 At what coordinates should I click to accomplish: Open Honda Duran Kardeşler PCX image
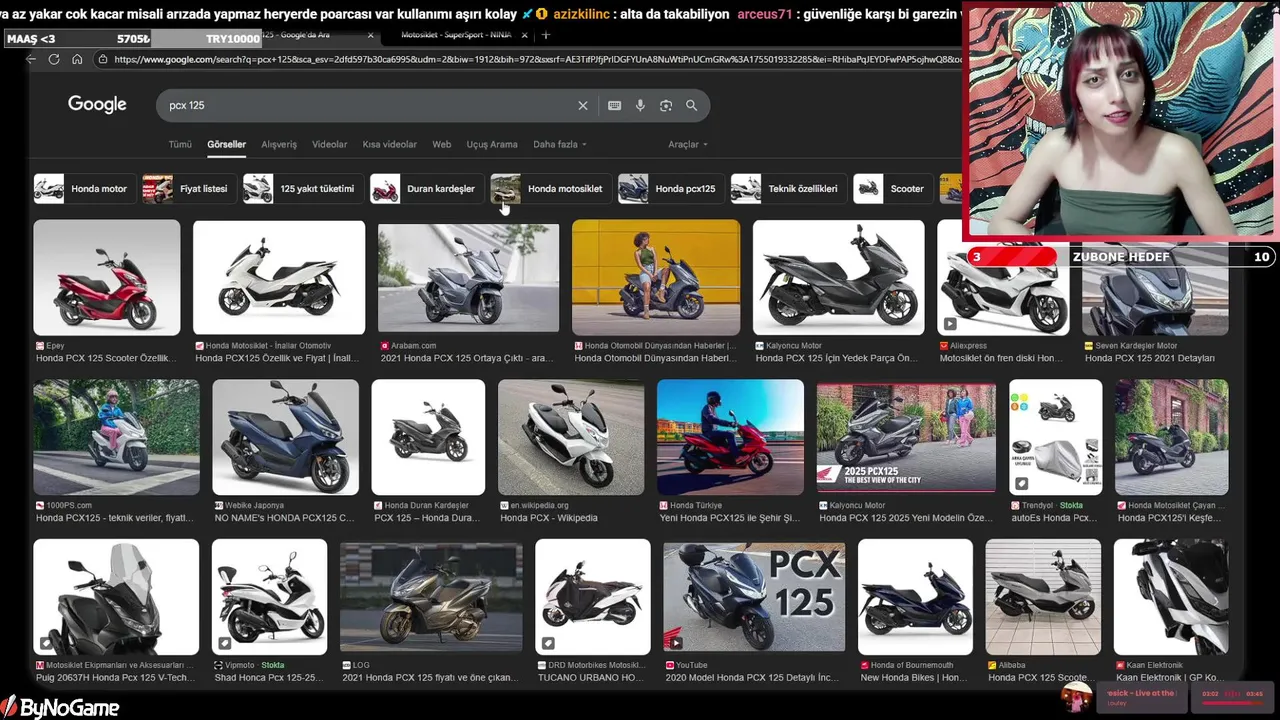pos(428,437)
